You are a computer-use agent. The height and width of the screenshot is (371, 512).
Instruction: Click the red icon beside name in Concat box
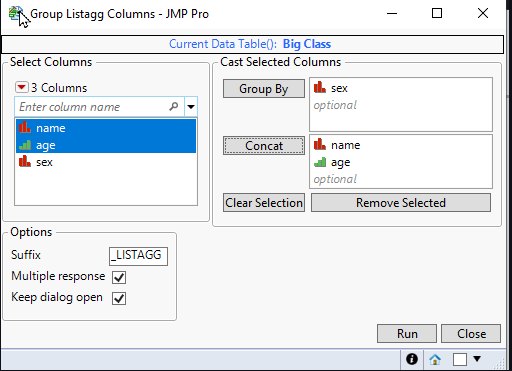click(320, 144)
